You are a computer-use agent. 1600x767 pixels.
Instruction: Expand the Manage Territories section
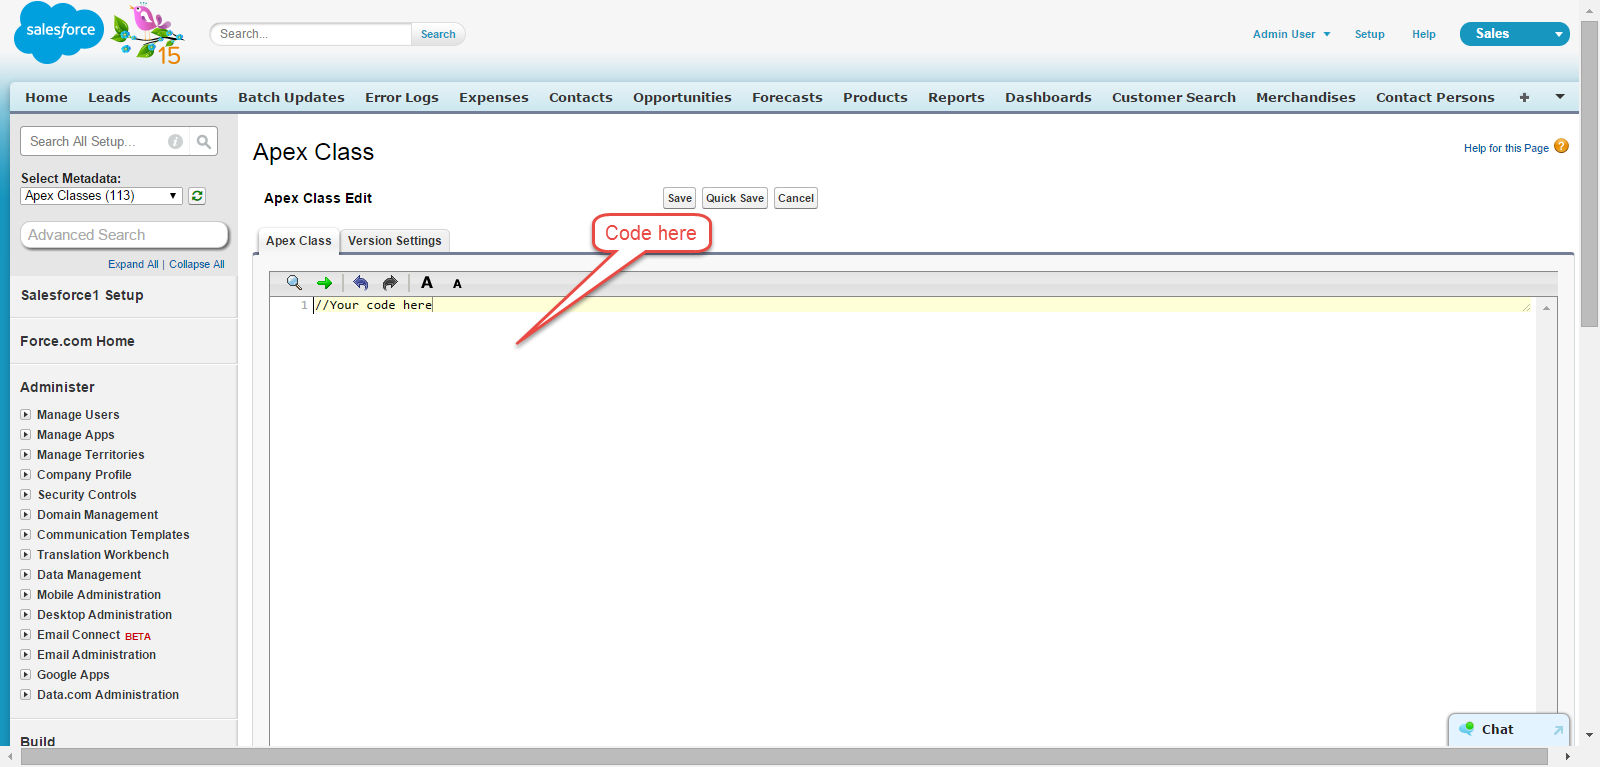26,454
